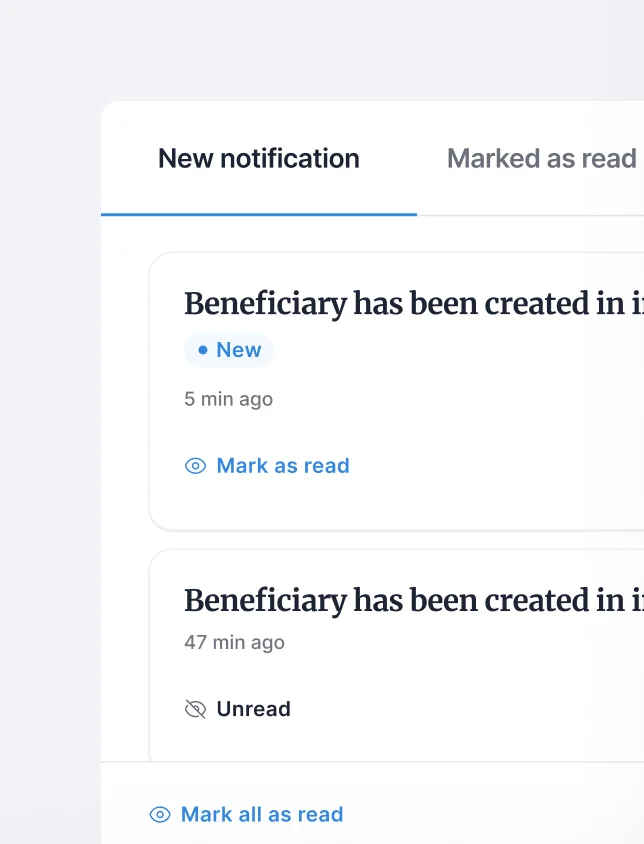Click the "47 min ago" timestamp
The image size is (644, 844).
coord(234,642)
